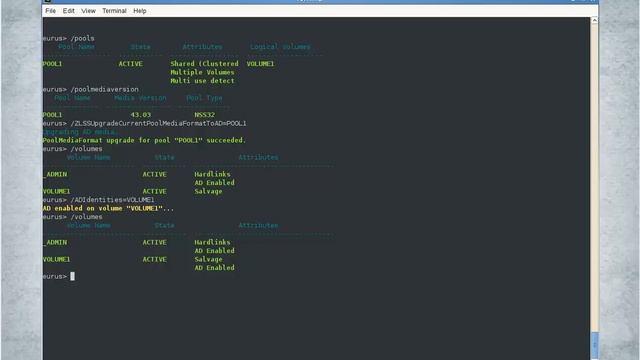Click the '/poolmediaversion' command text
The height and width of the screenshot is (360, 640).
[x=104, y=89]
